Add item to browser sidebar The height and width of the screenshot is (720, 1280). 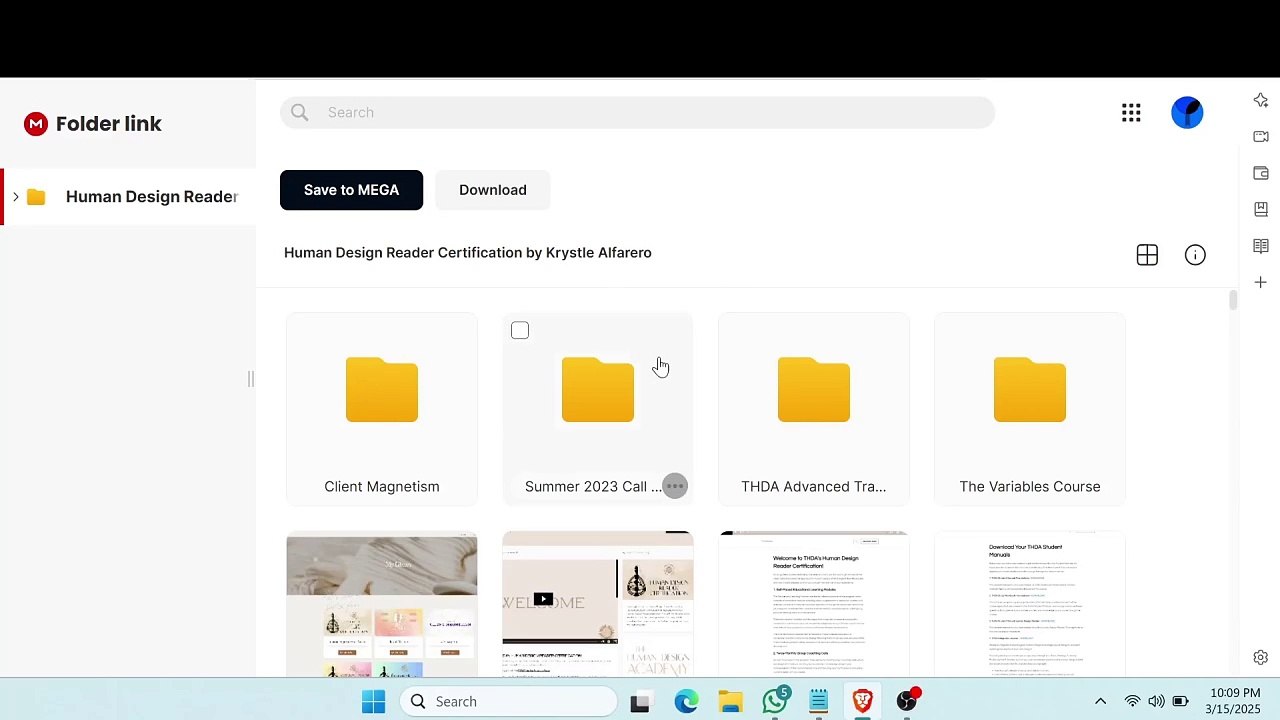[1261, 283]
